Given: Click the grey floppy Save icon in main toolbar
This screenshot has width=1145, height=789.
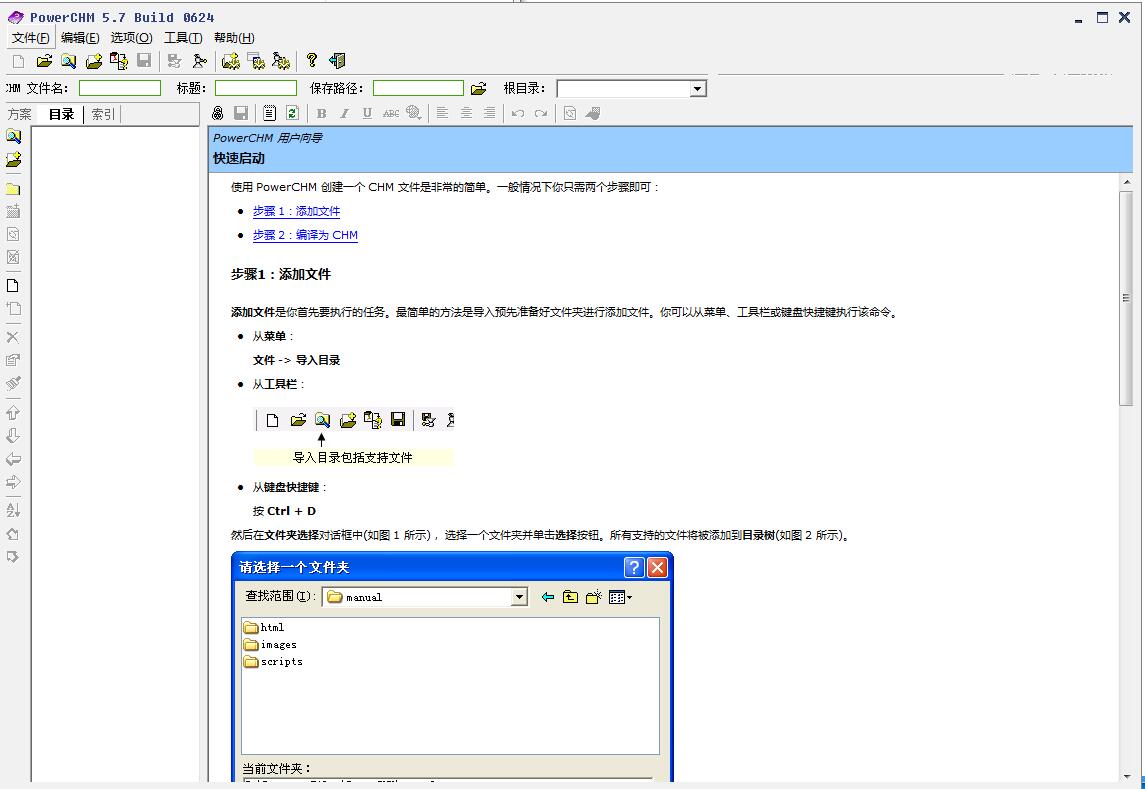Looking at the screenshot, I should (x=144, y=61).
